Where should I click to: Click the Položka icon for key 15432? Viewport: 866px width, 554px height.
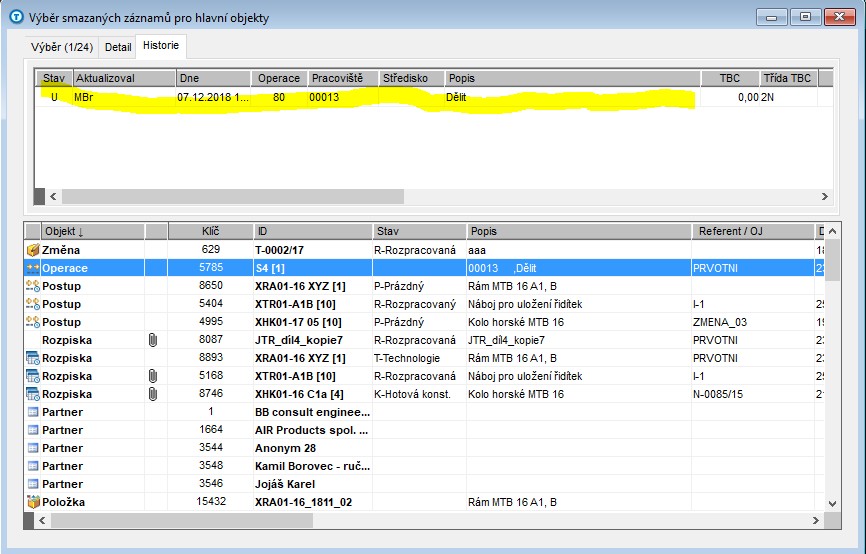(x=32, y=502)
